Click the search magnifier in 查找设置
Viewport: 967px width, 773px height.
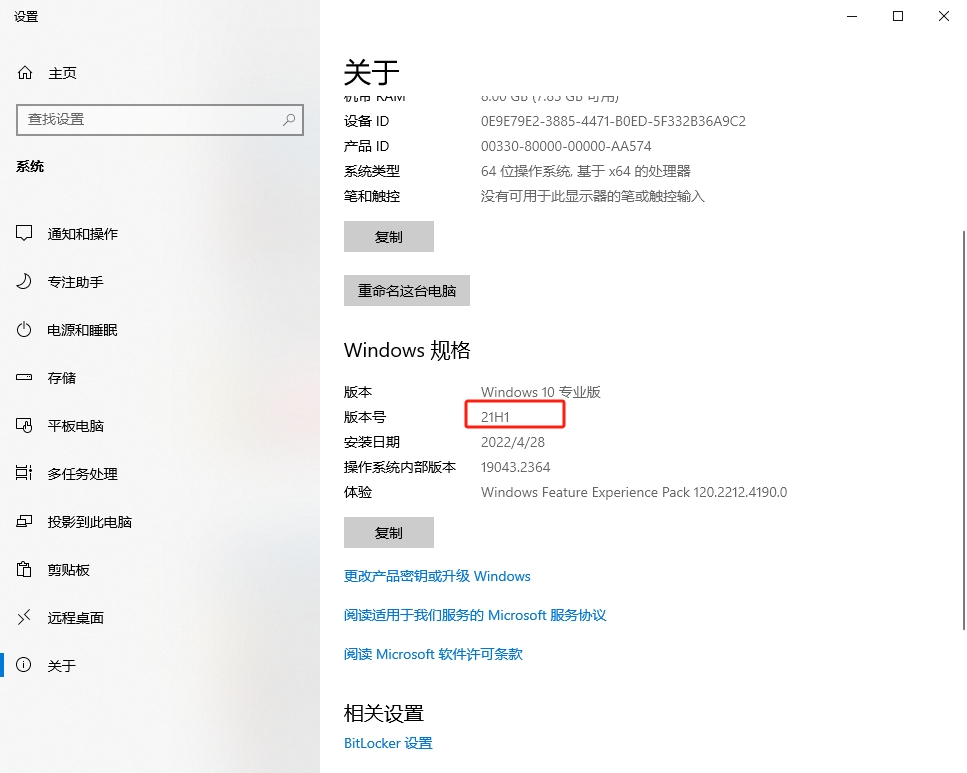(288, 119)
